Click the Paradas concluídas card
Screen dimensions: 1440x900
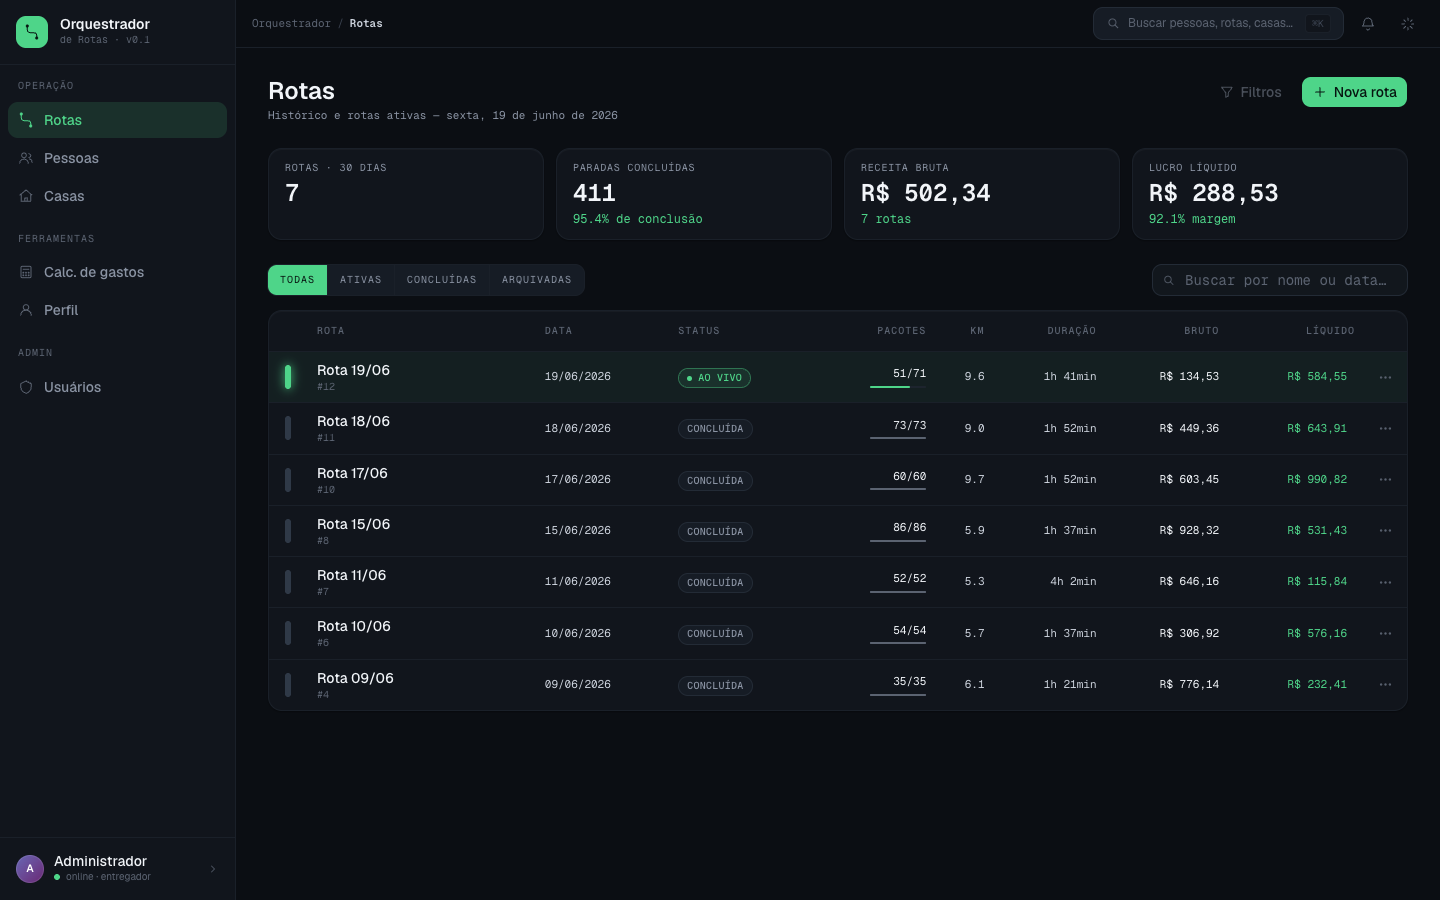coord(694,194)
